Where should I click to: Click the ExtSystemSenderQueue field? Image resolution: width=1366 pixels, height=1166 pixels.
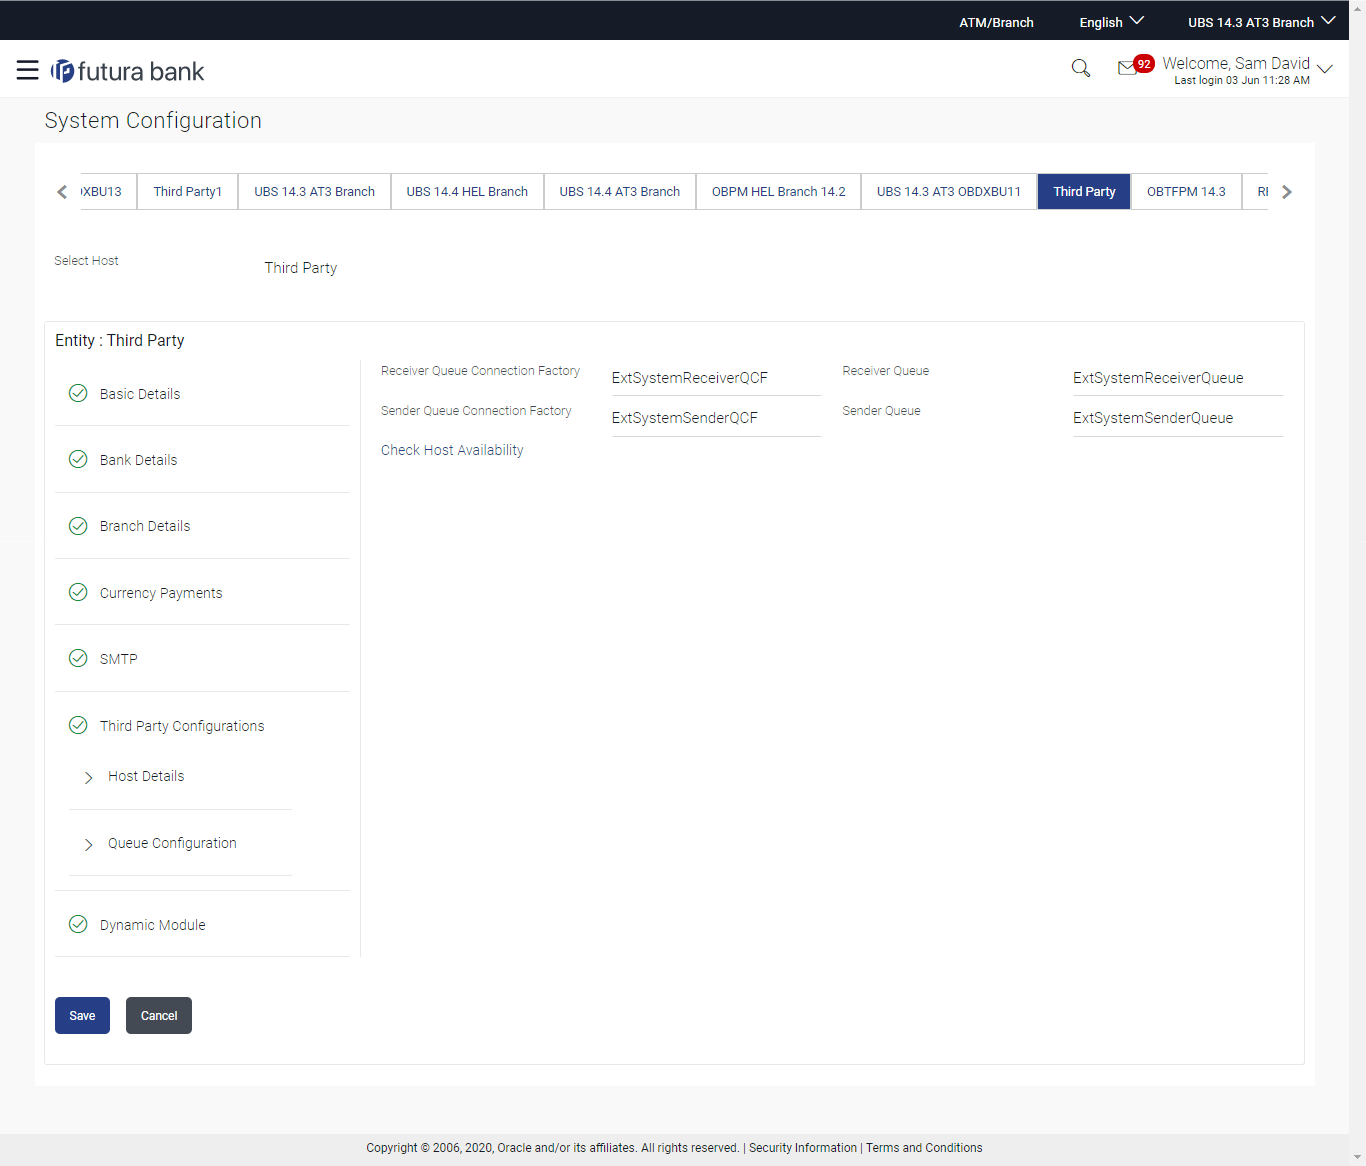[1178, 418]
